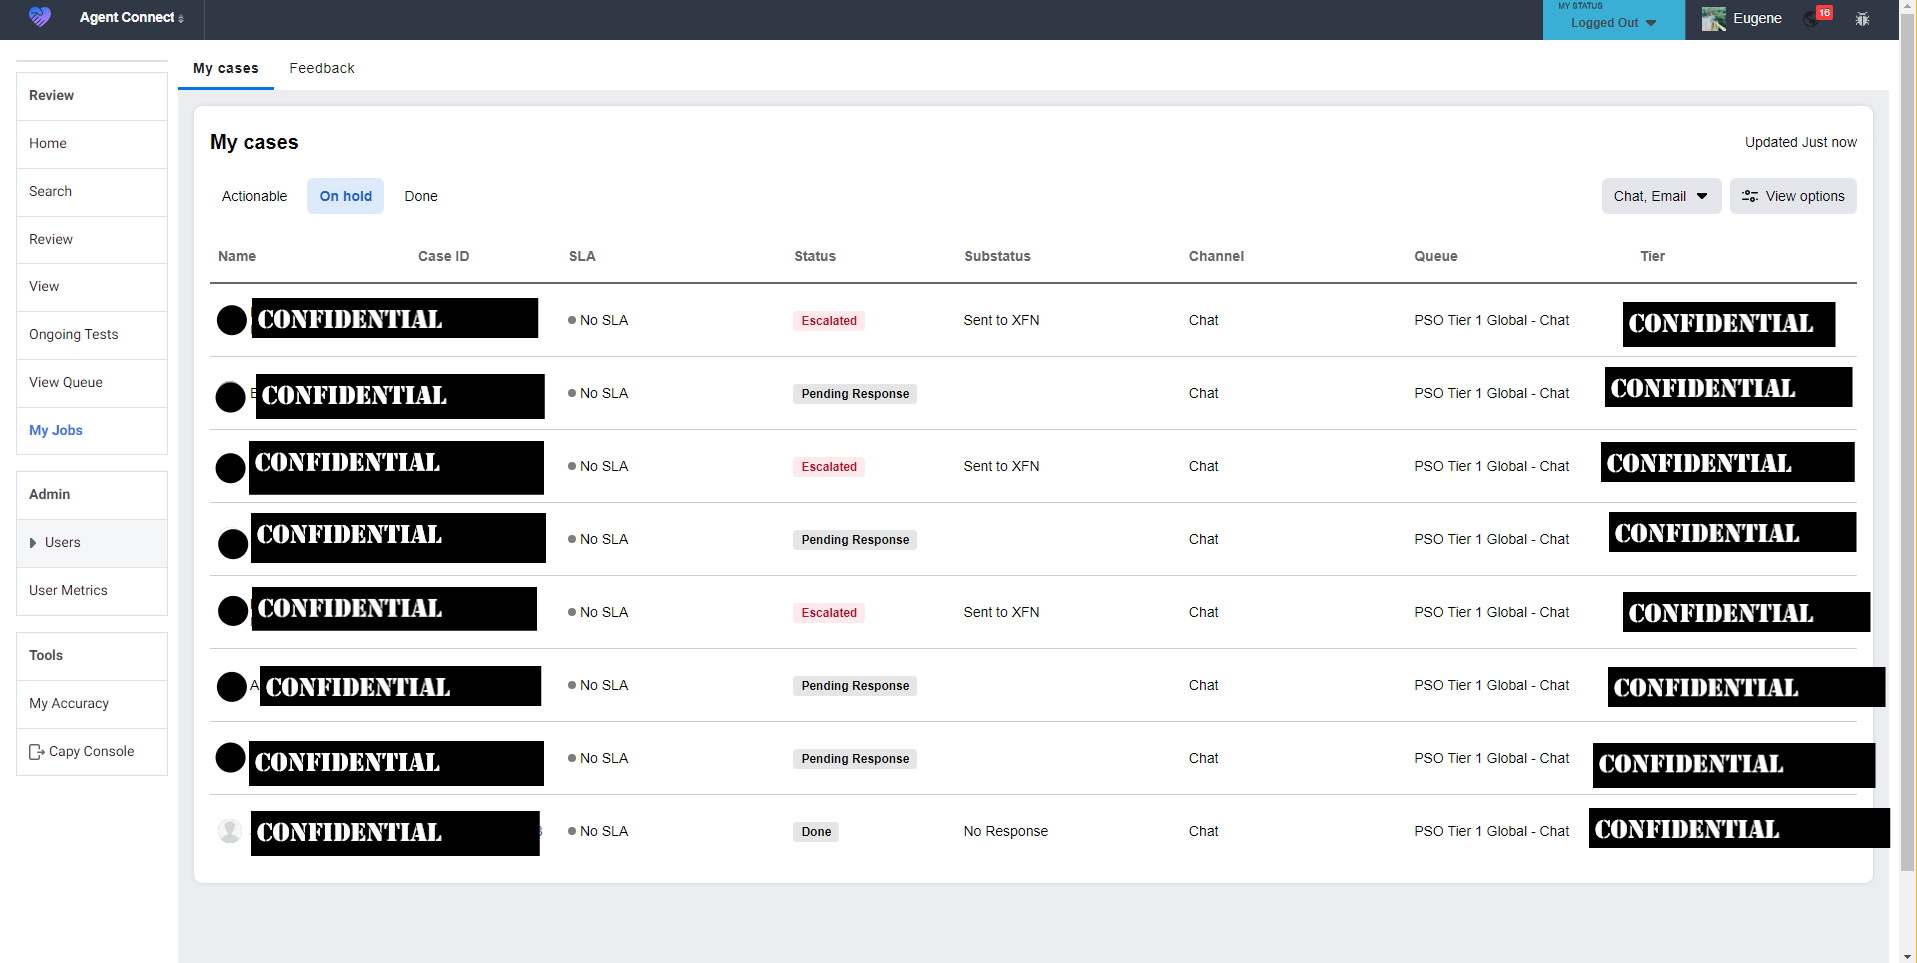The height and width of the screenshot is (963, 1917).
Task: Open notifications globe with 16 badge
Action: pyautogui.click(x=1818, y=17)
